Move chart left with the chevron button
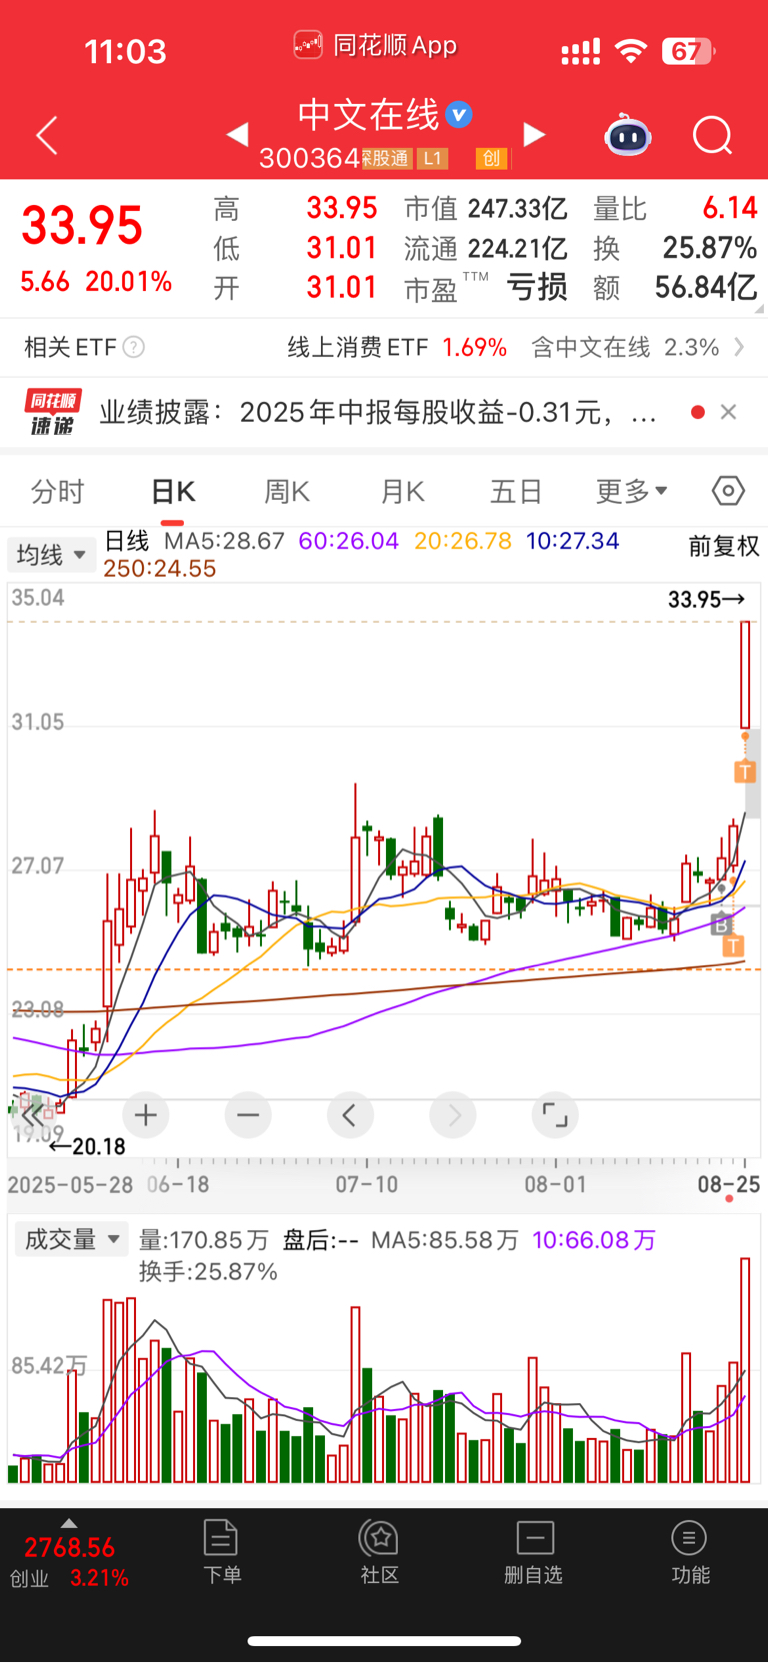768x1663 pixels. (x=350, y=1115)
